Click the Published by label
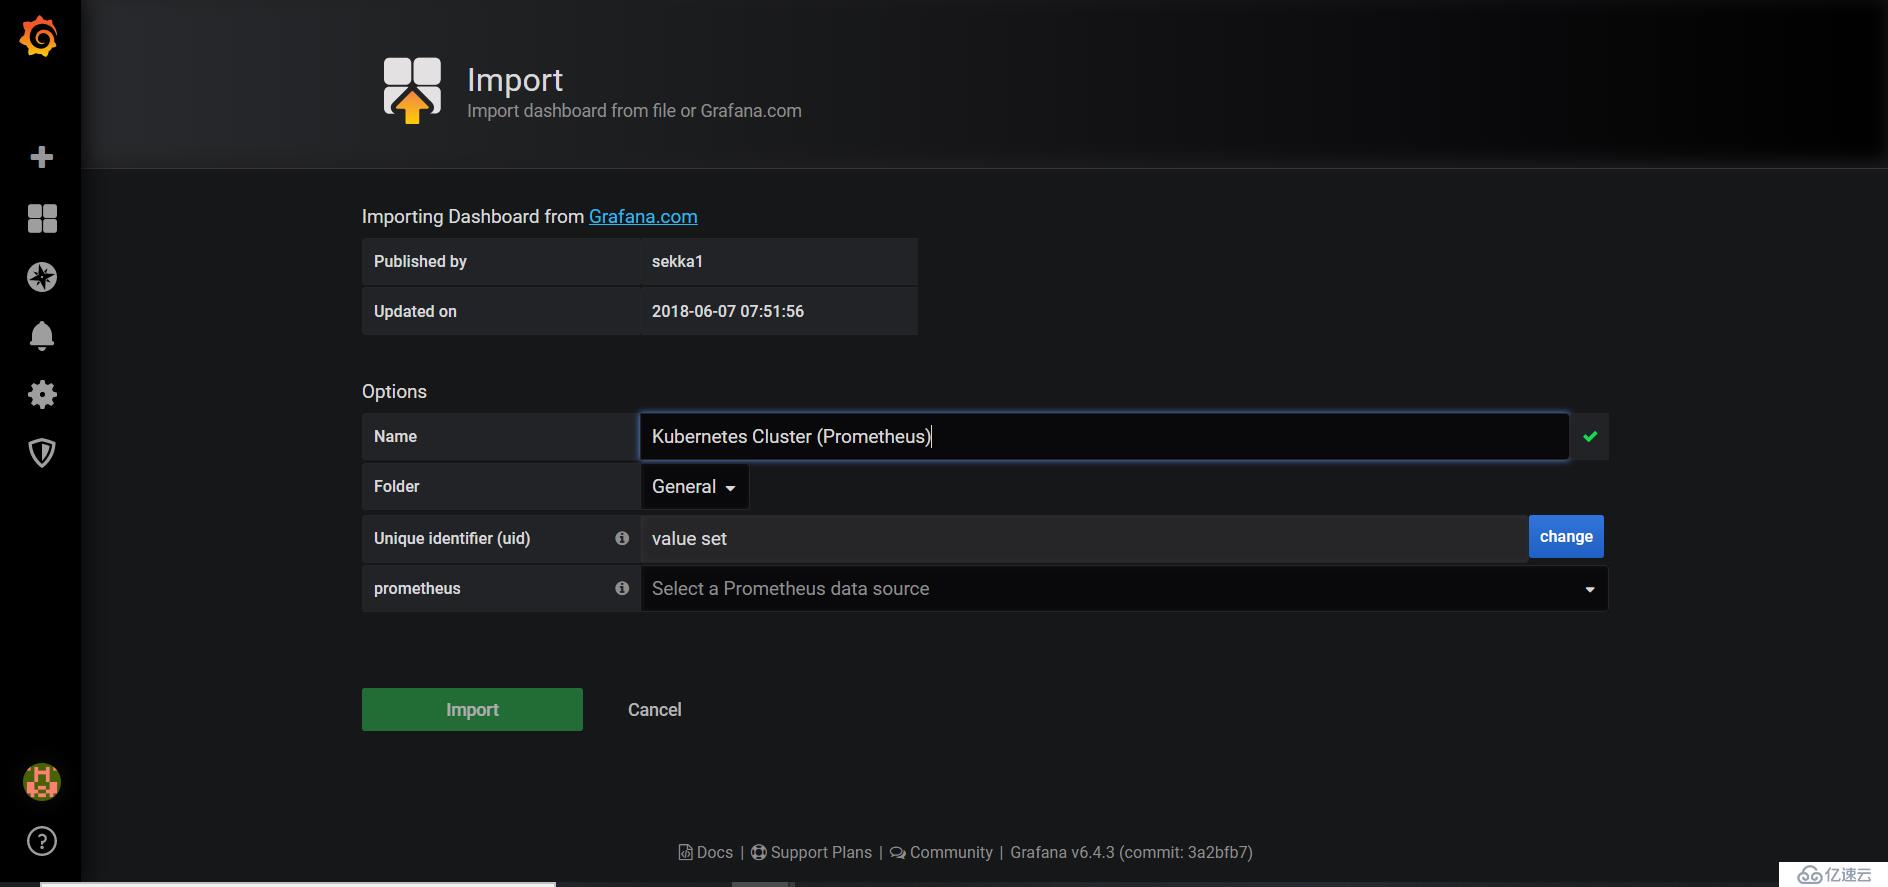The width and height of the screenshot is (1888, 887). click(420, 261)
